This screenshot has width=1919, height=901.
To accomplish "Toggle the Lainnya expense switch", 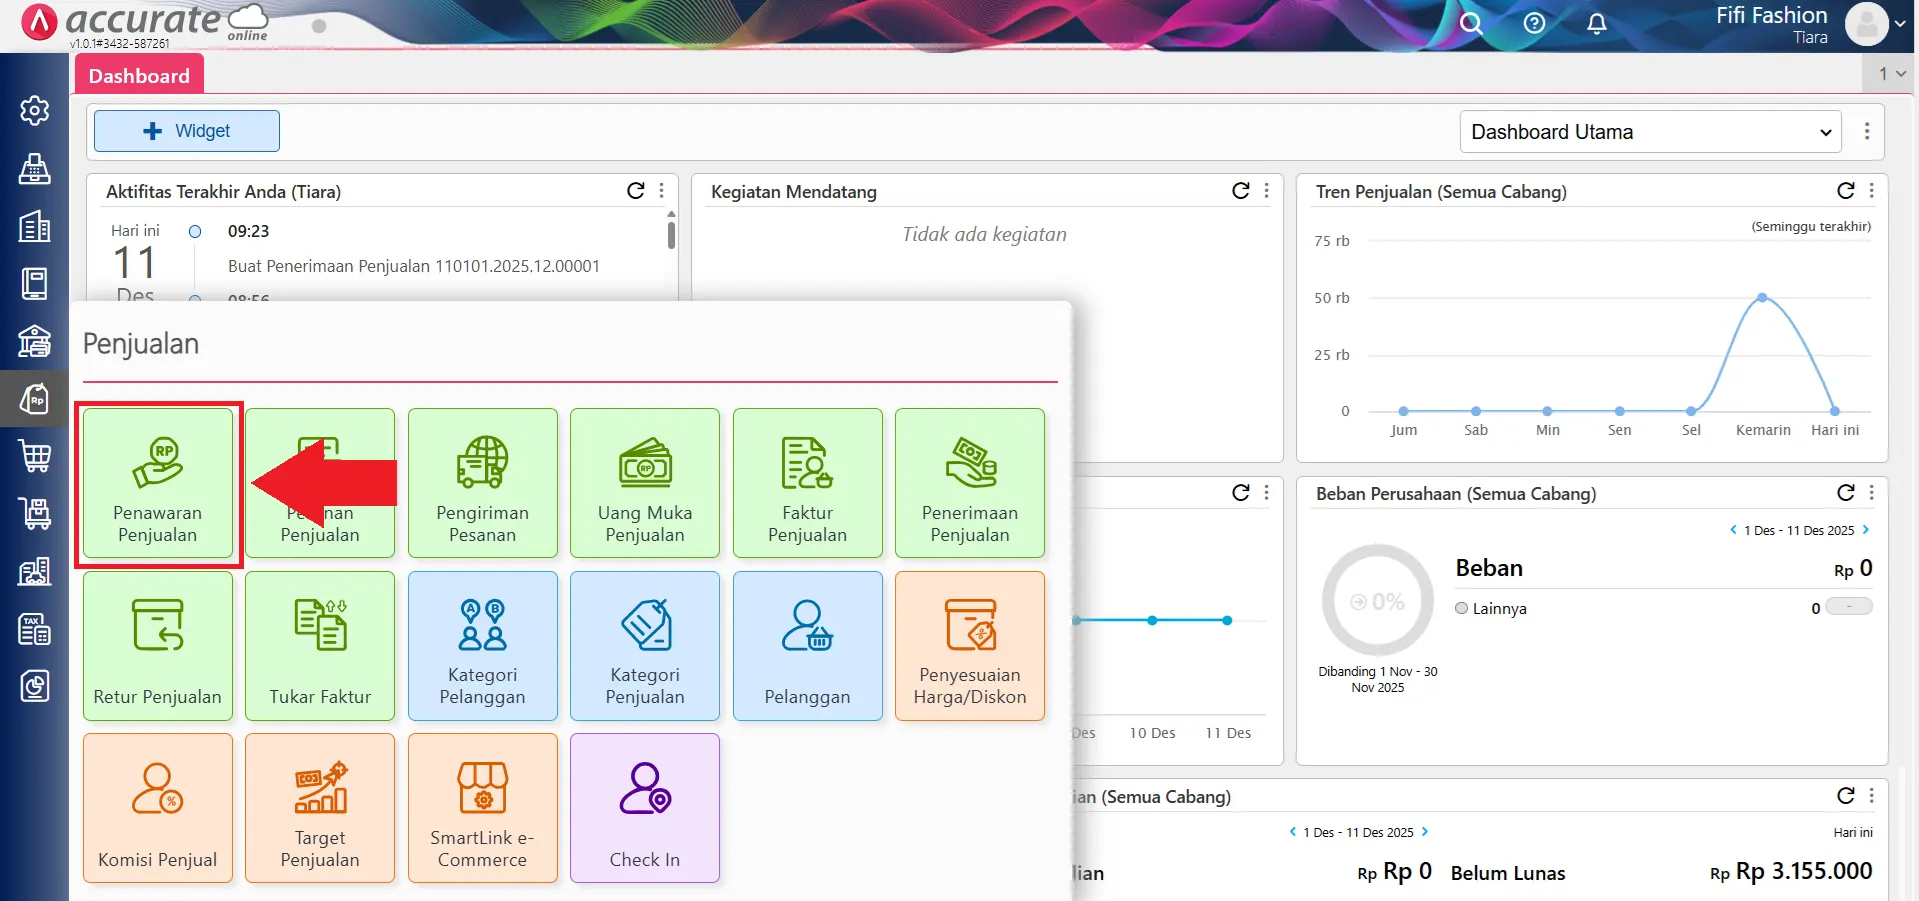I will 1848,607.
